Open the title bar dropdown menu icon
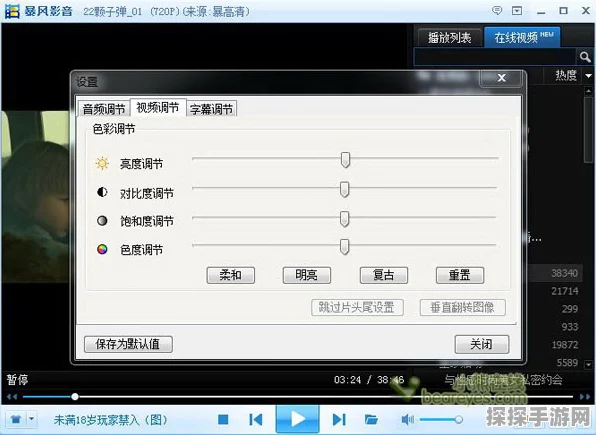The height and width of the screenshot is (435, 596). tap(517, 11)
